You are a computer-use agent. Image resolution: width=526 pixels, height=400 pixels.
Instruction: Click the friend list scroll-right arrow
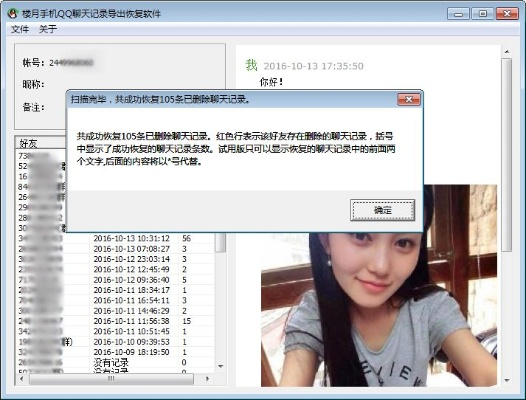coord(207,379)
